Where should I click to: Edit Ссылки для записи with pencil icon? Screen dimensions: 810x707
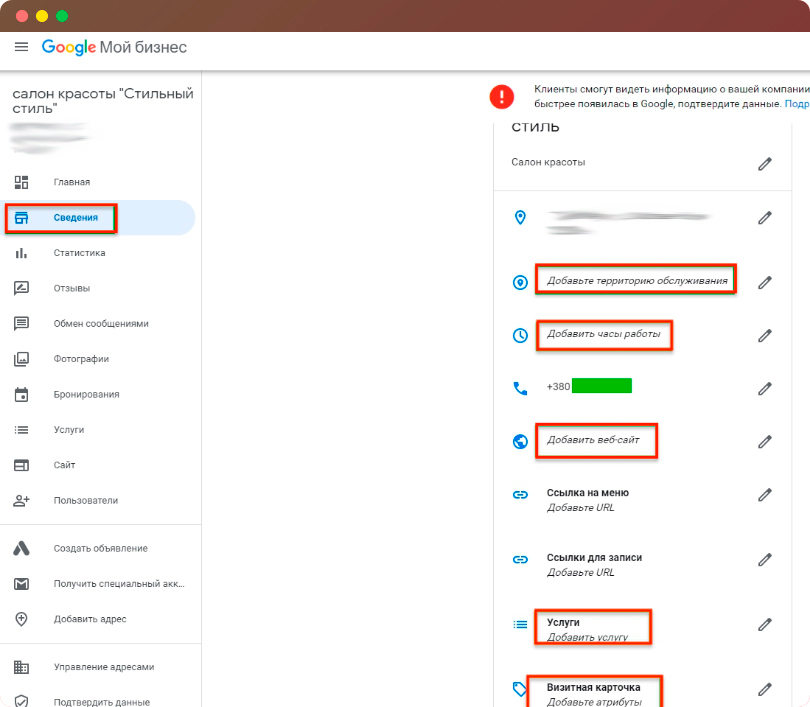(x=765, y=559)
